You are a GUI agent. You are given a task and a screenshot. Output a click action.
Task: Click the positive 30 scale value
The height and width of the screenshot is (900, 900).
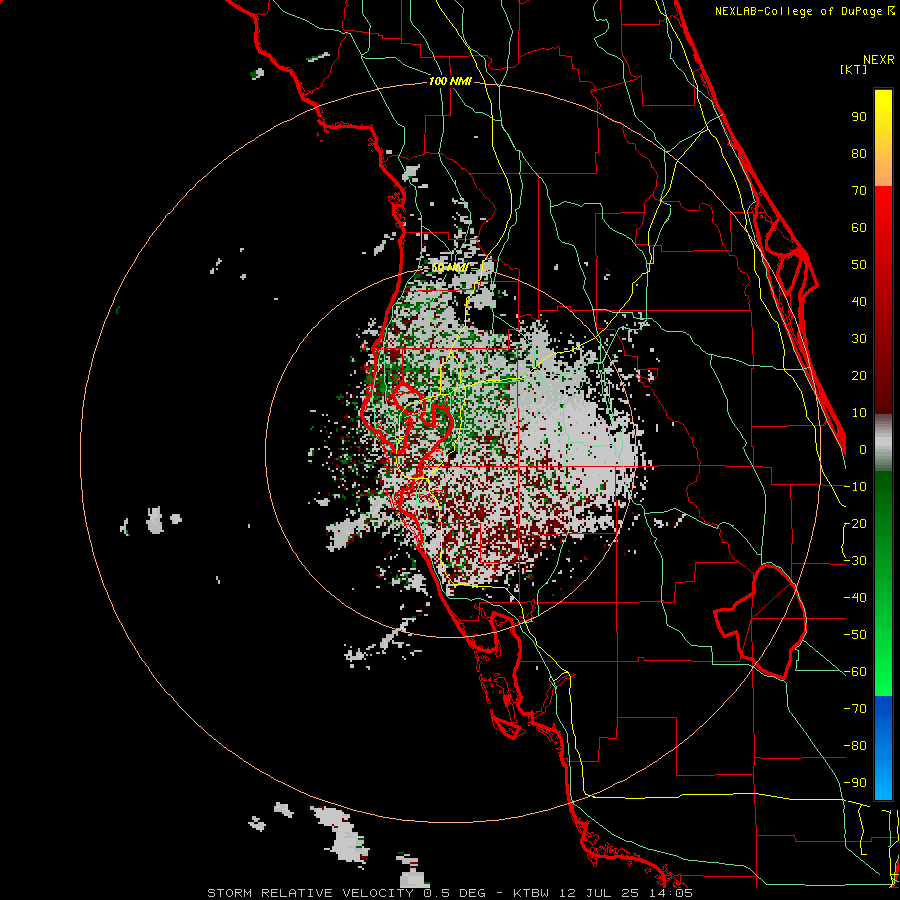coord(859,339)
